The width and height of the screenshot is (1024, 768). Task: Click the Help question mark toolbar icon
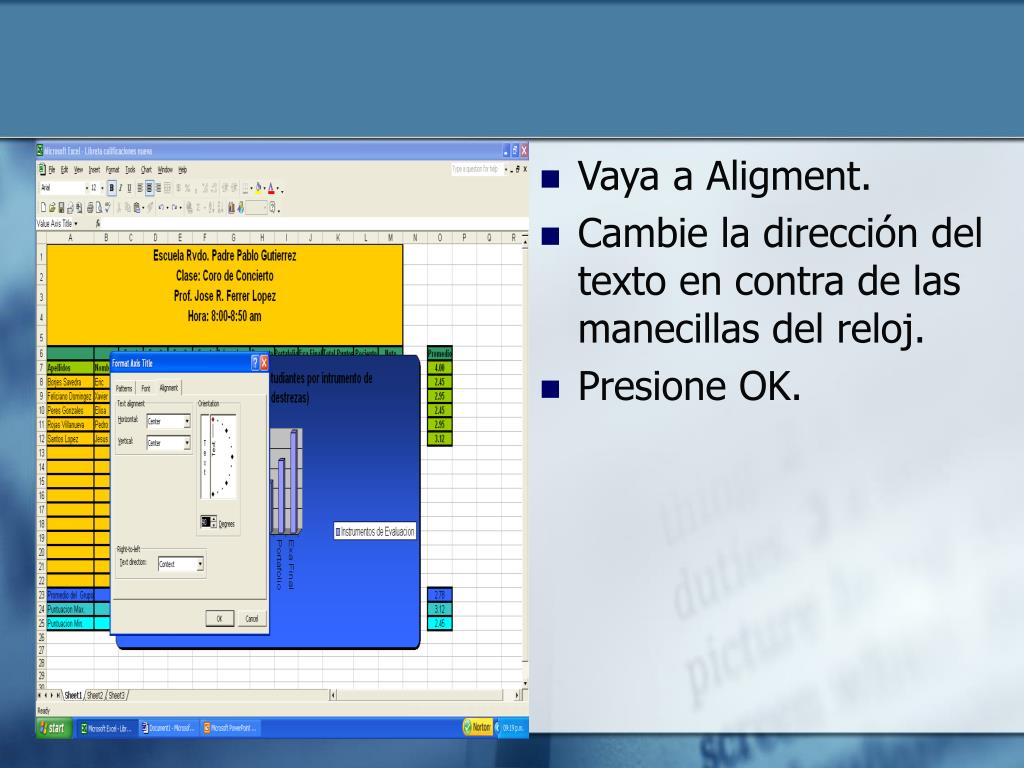(x=273, y=208)
